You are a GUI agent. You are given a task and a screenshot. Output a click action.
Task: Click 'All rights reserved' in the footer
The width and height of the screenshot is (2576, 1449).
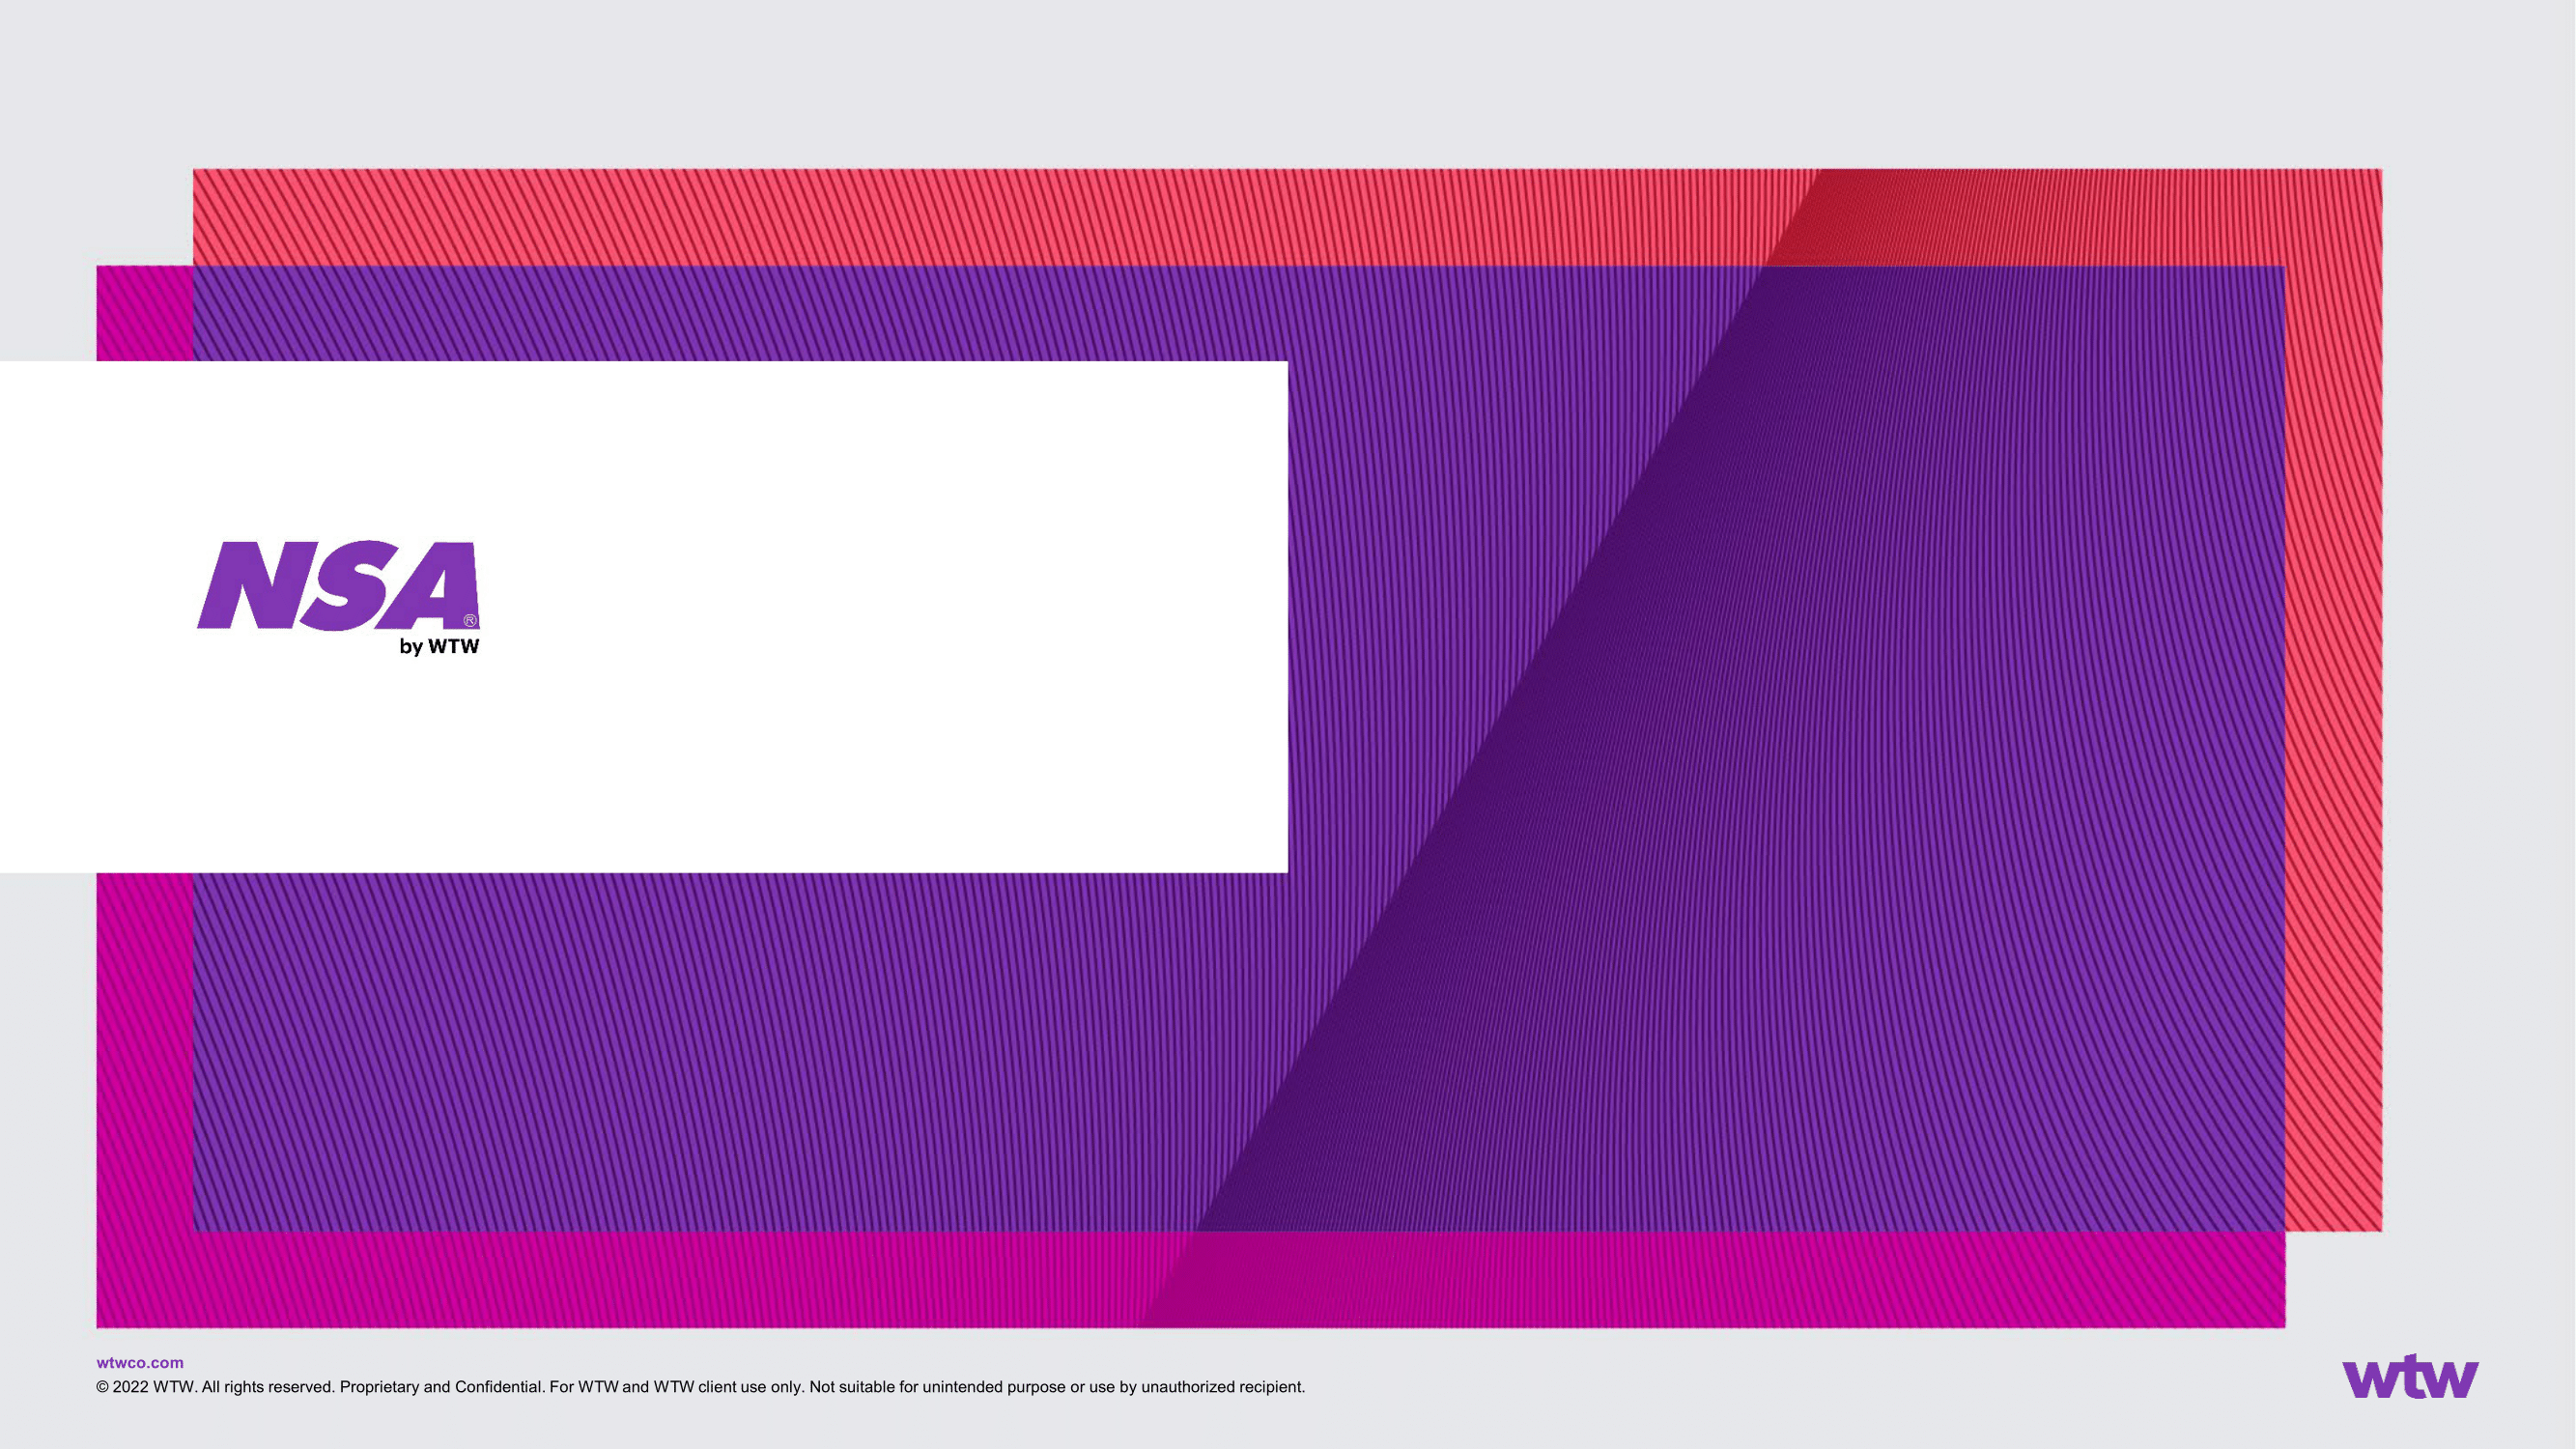pyautogui.click(x=265, y=1387)
